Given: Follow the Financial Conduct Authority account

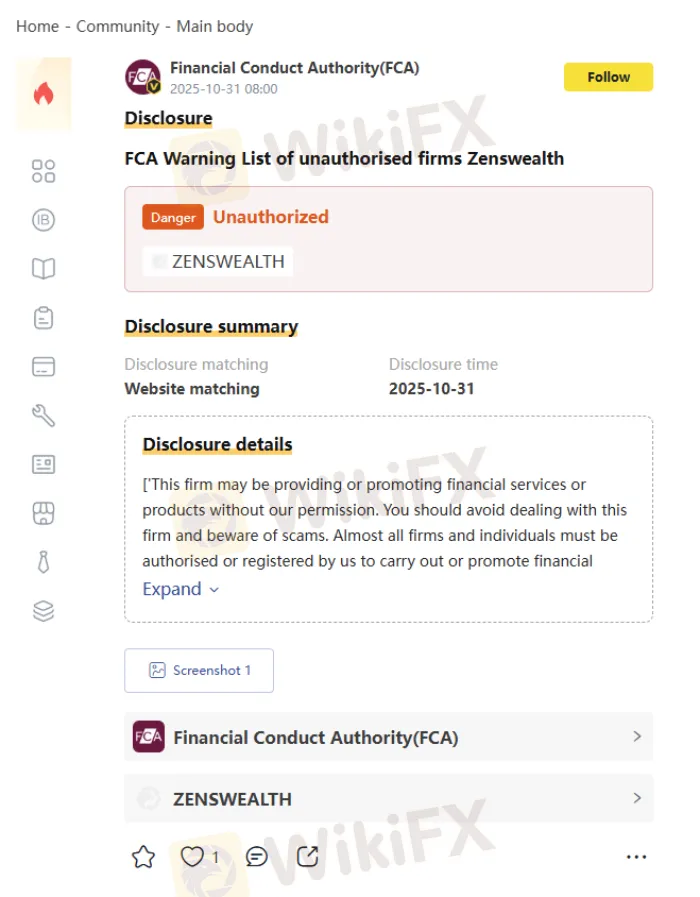Looking at the screenshot, I should (x=608, y=77).
